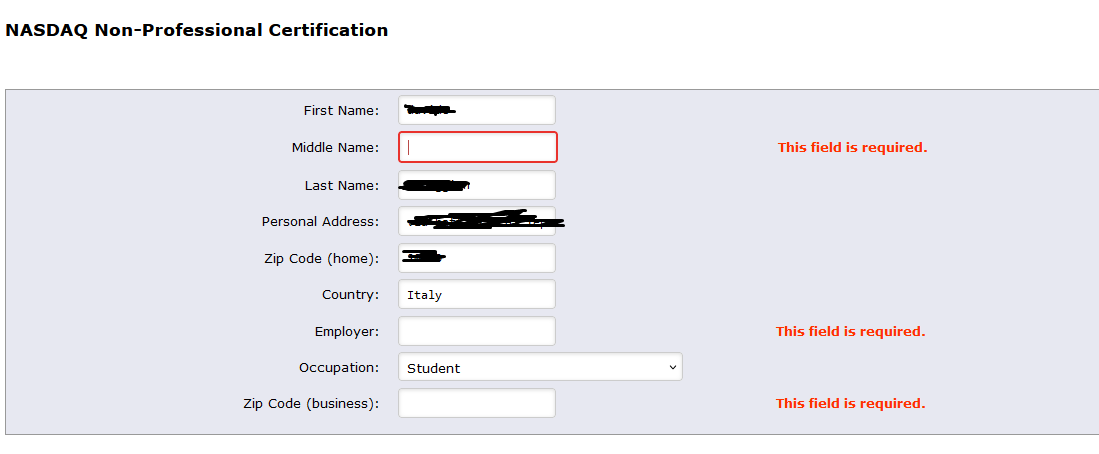Click the "Personal Address:" label

pos(320,221)
